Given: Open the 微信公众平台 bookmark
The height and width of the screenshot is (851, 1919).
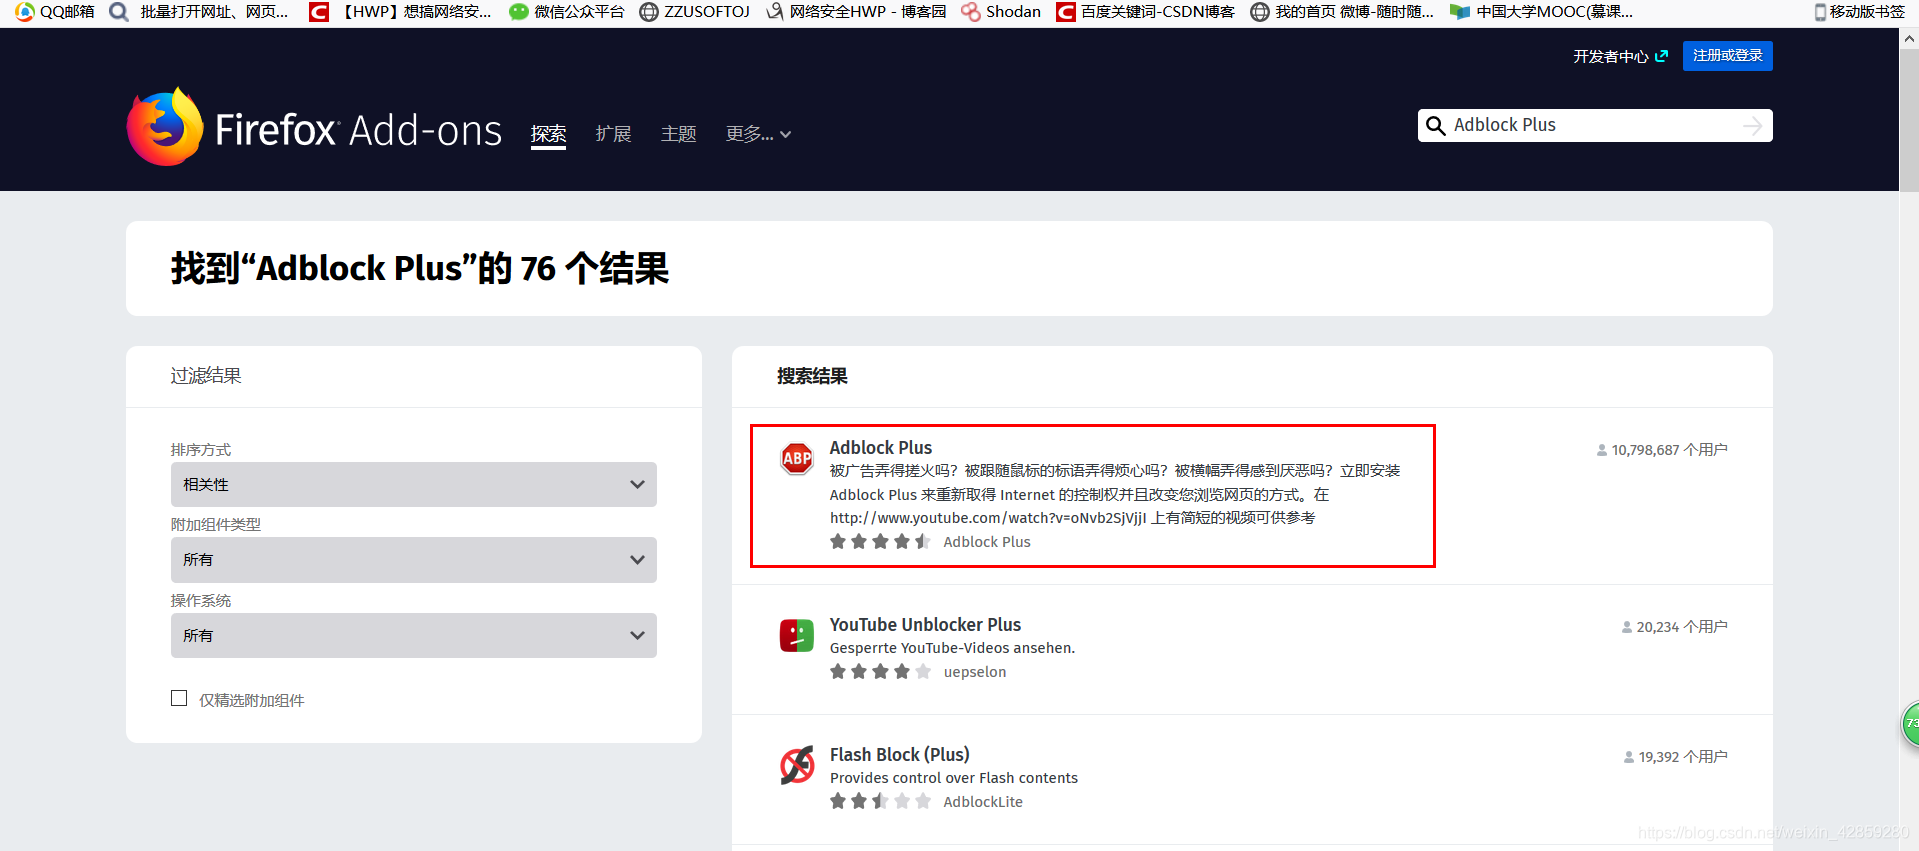Looking at the screenshot, I should click(x=567, y=12).
